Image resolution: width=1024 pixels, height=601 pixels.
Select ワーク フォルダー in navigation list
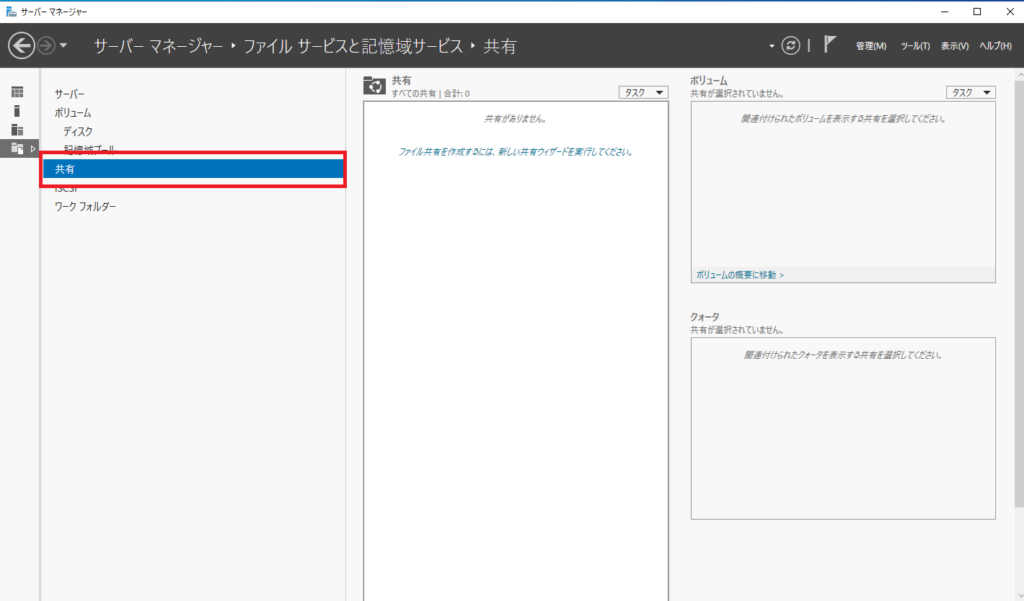click(x=85, y=207)
